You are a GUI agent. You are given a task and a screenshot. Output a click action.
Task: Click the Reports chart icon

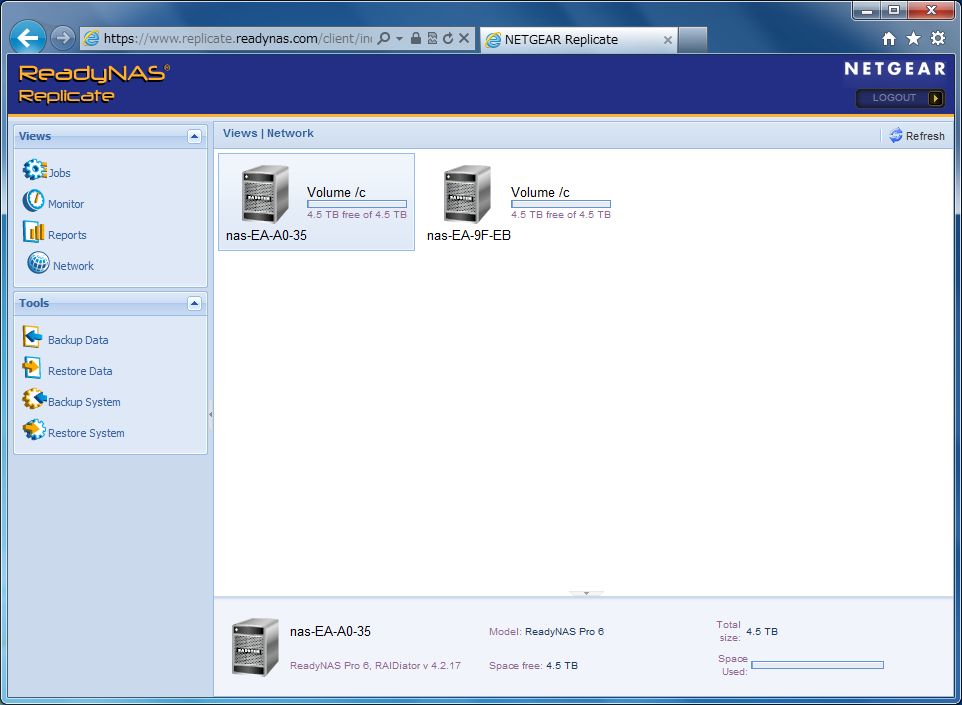coord(34,233)
